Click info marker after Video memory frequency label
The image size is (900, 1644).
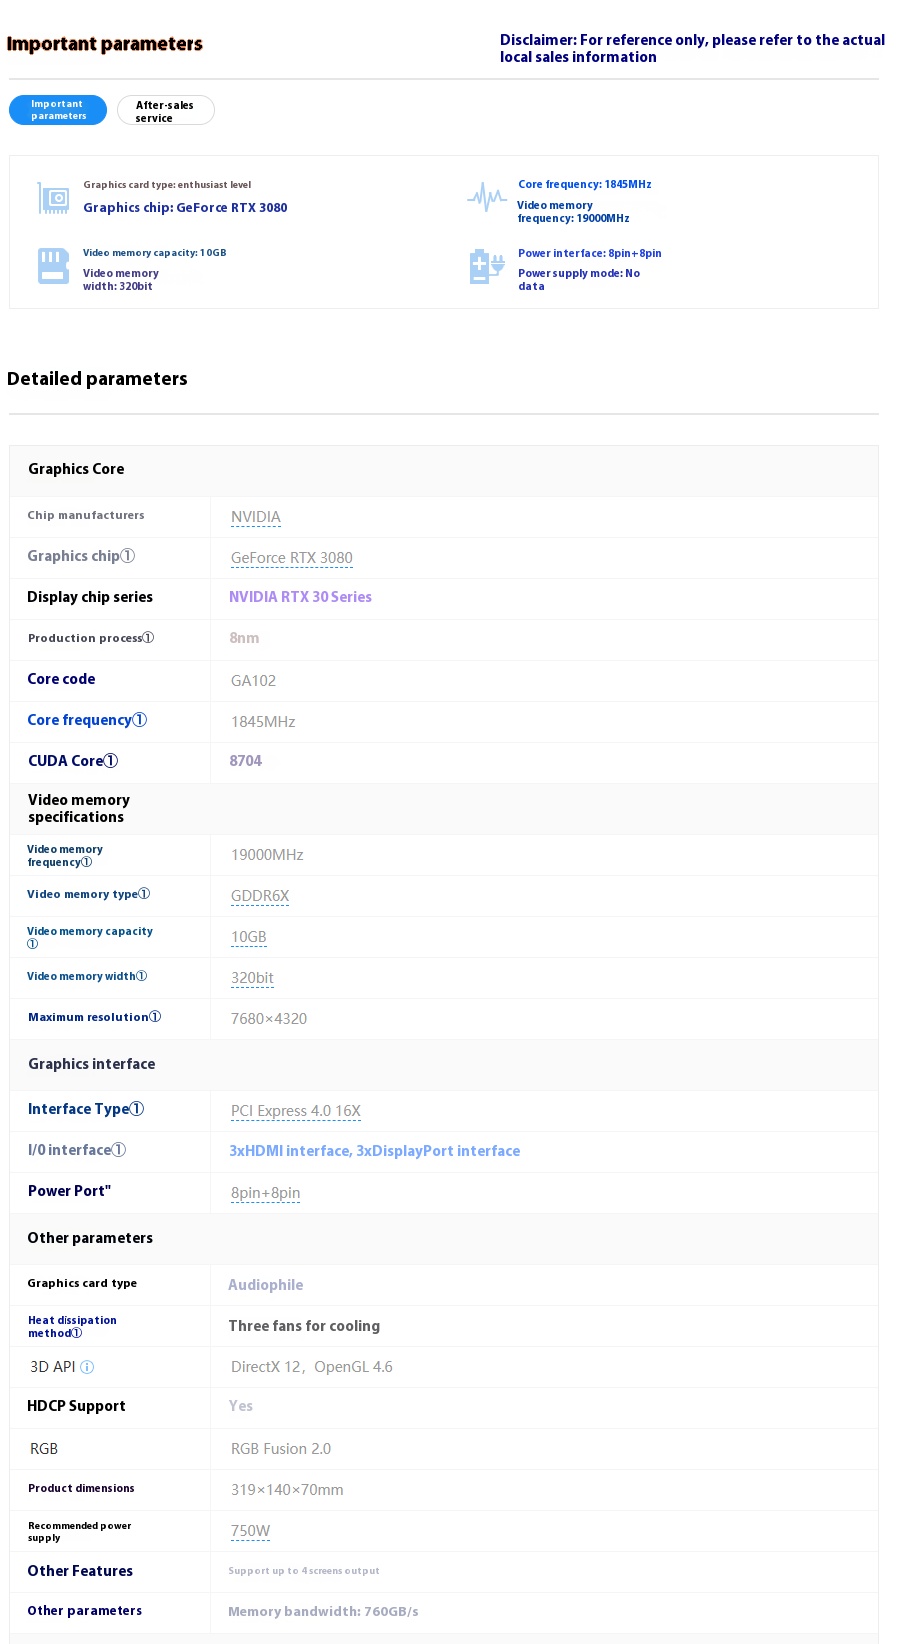tap(86, 862)
